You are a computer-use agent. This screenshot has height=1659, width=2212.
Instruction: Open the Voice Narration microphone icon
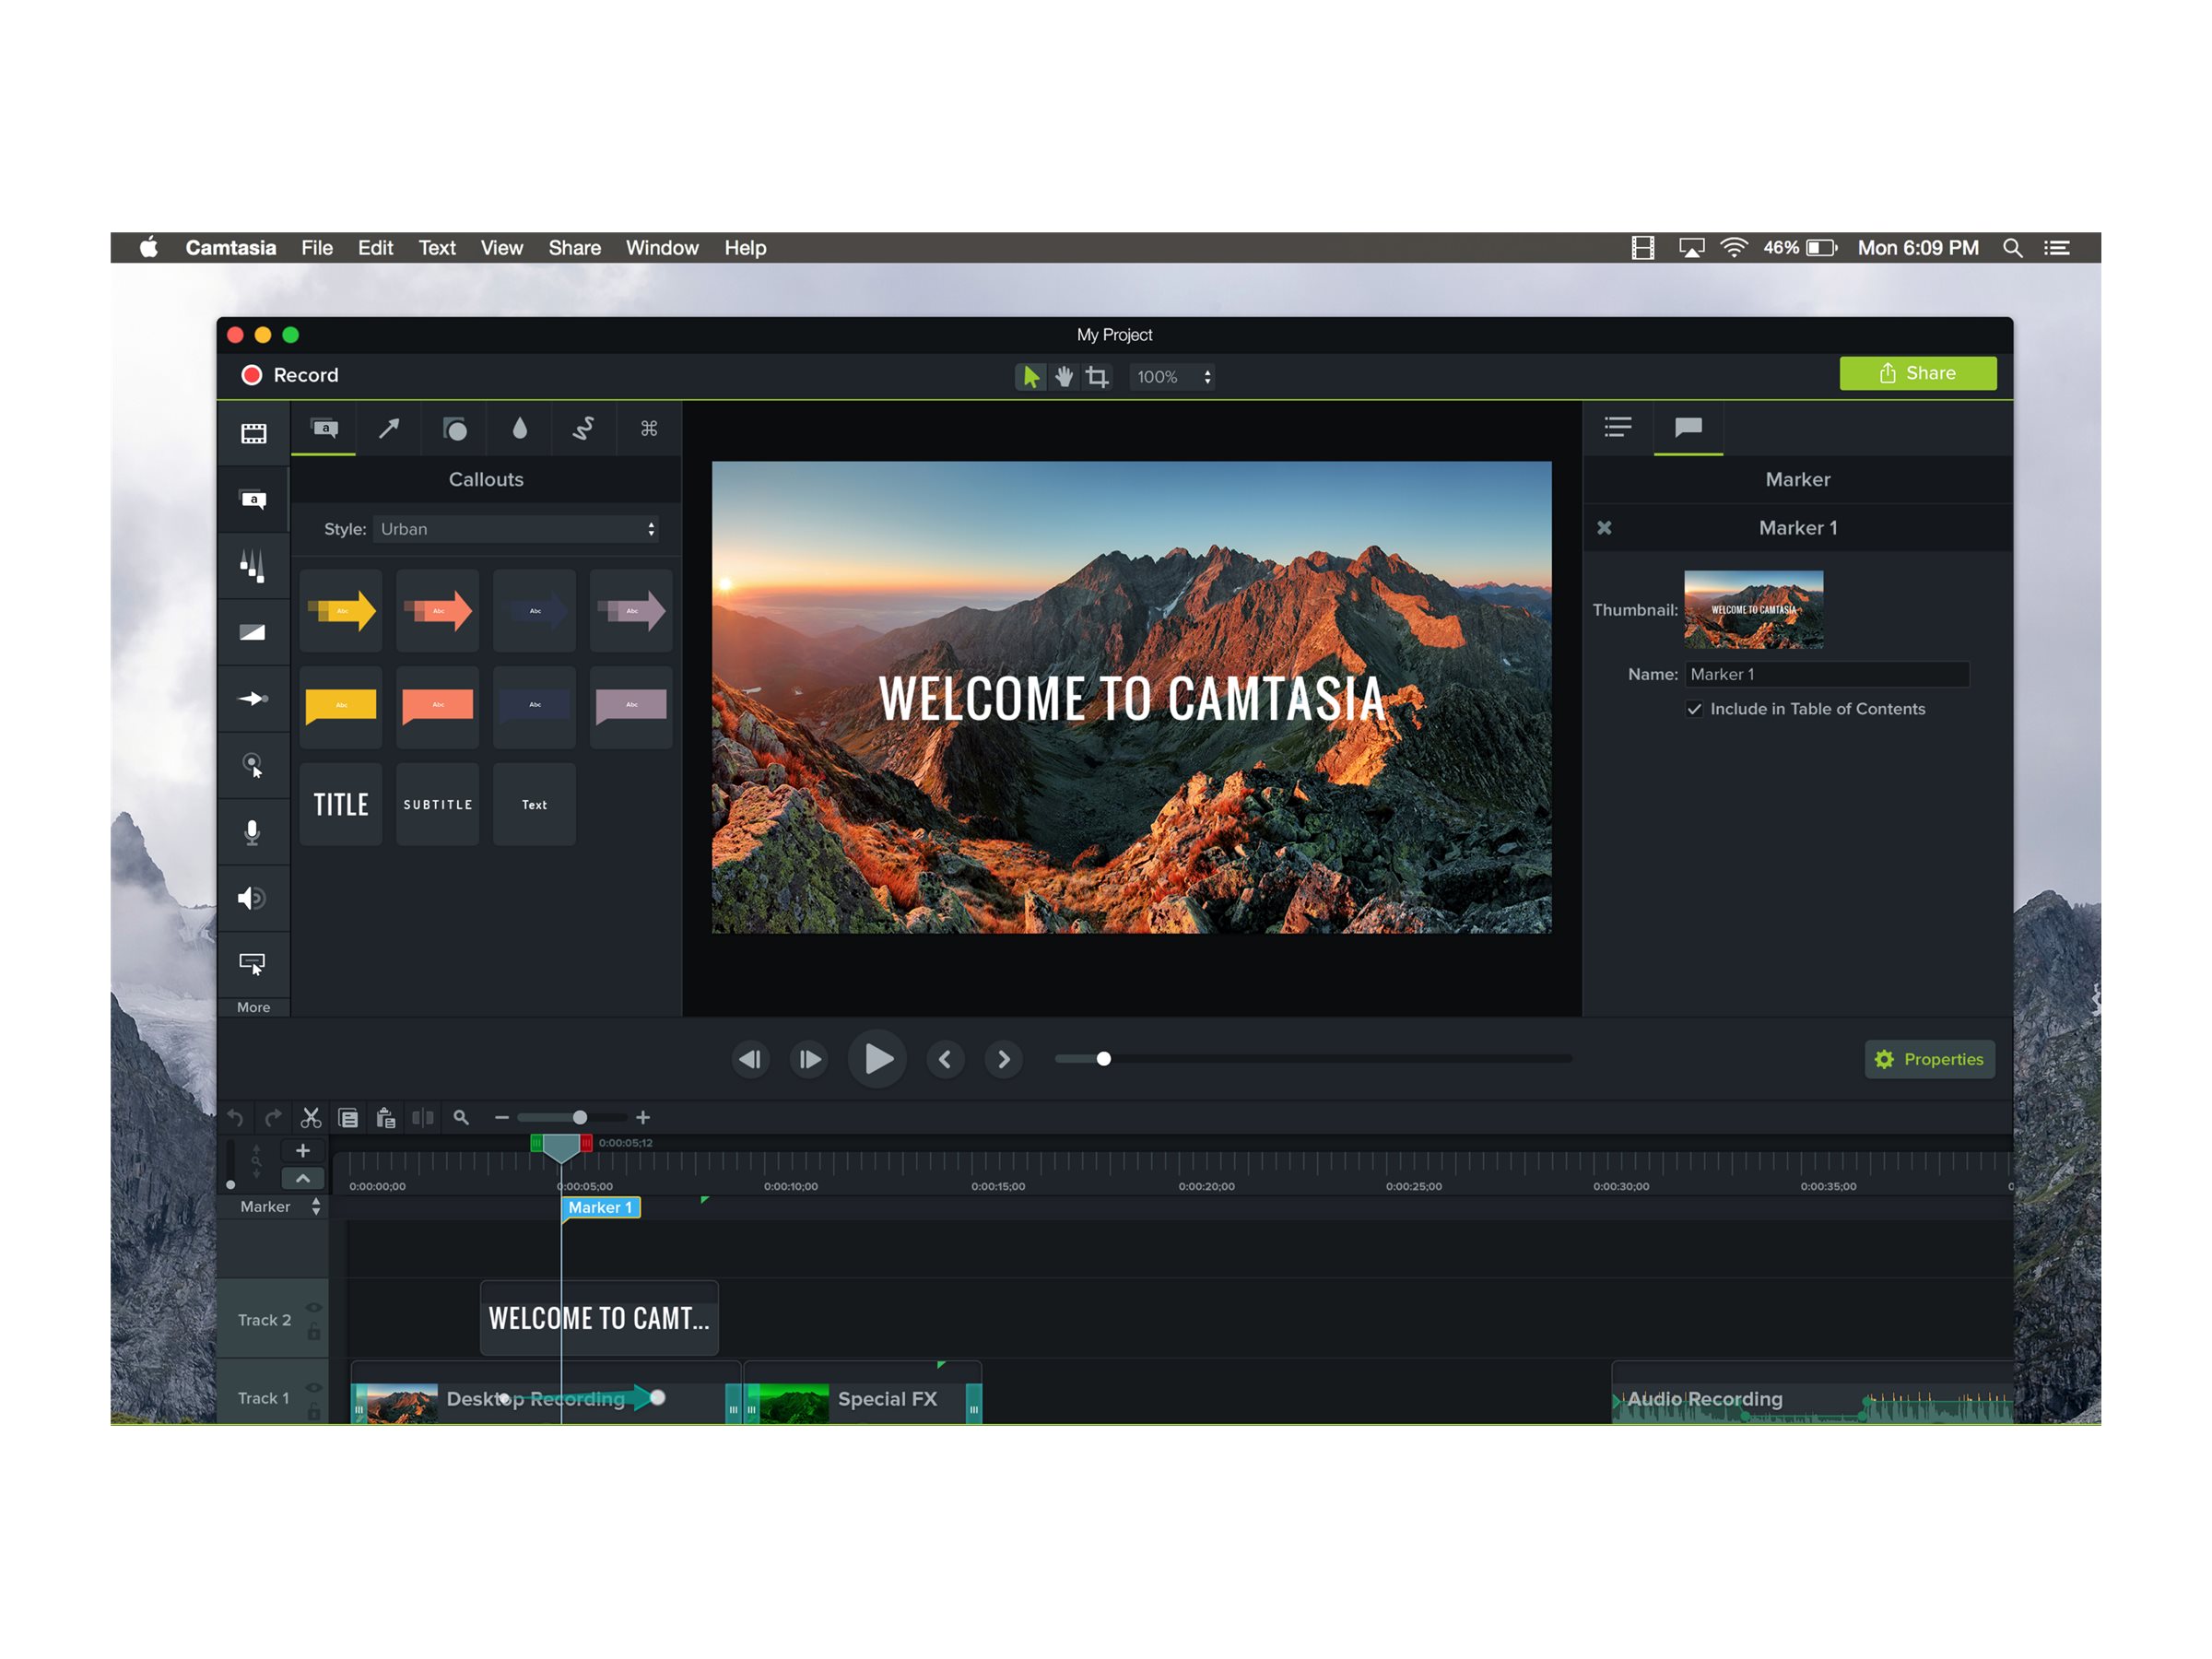tap(253, 832)
